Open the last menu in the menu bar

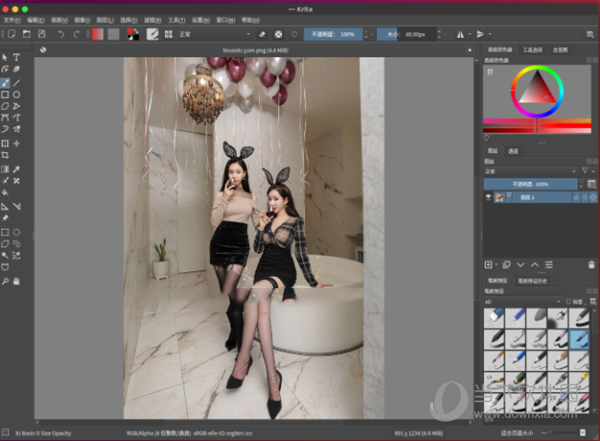tap(250, 20)
